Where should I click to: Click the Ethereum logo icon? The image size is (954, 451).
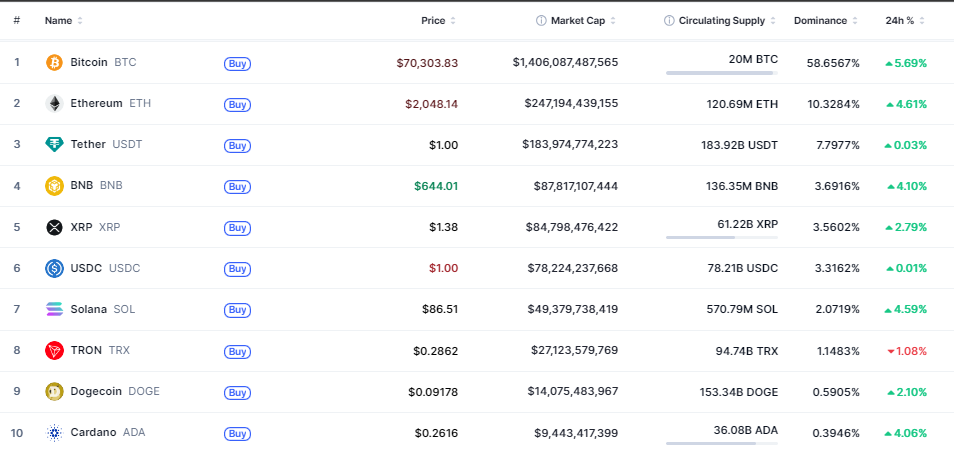[x=54, y=103]
